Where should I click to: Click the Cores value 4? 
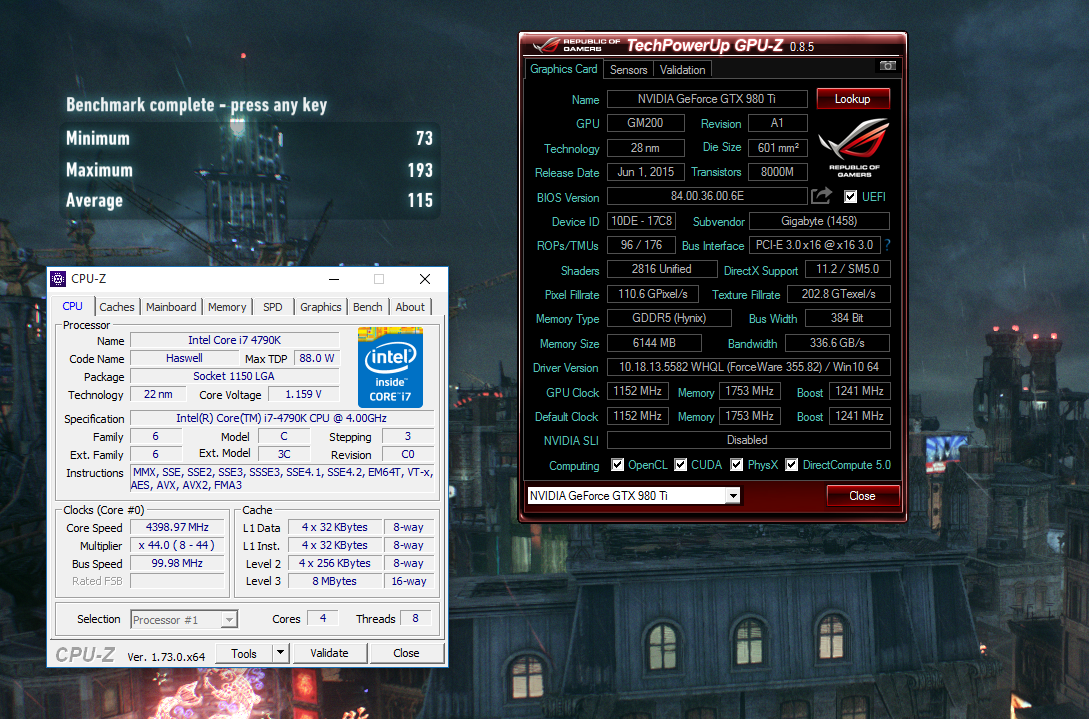point(322,618)
